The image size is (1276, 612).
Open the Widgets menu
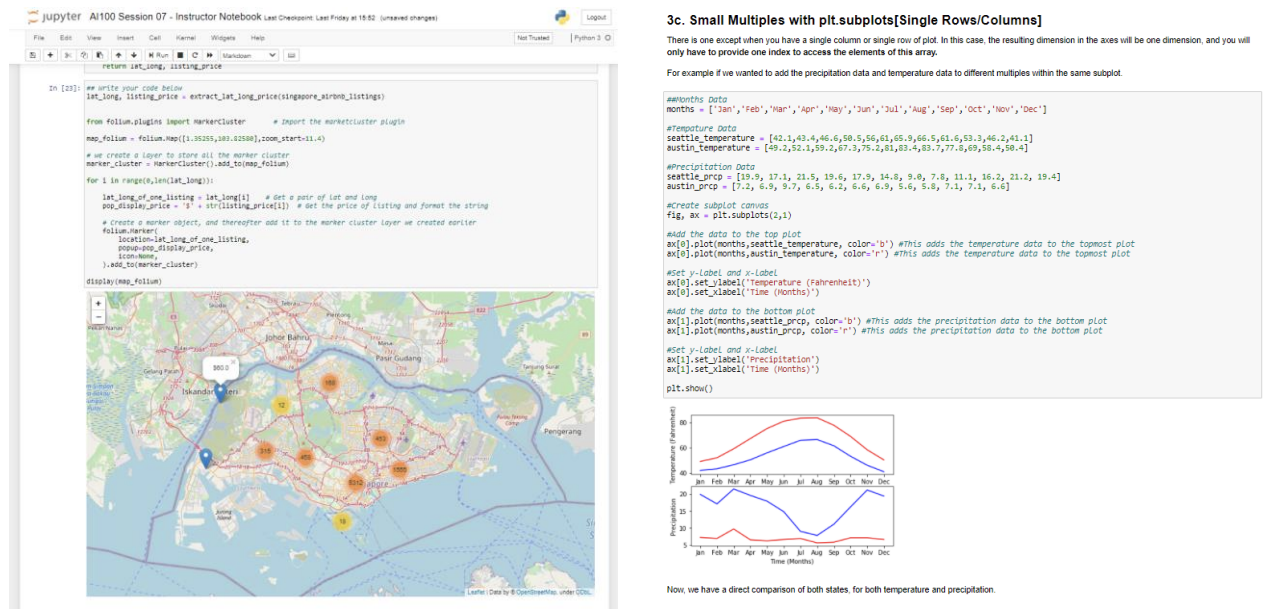[222, 37]
